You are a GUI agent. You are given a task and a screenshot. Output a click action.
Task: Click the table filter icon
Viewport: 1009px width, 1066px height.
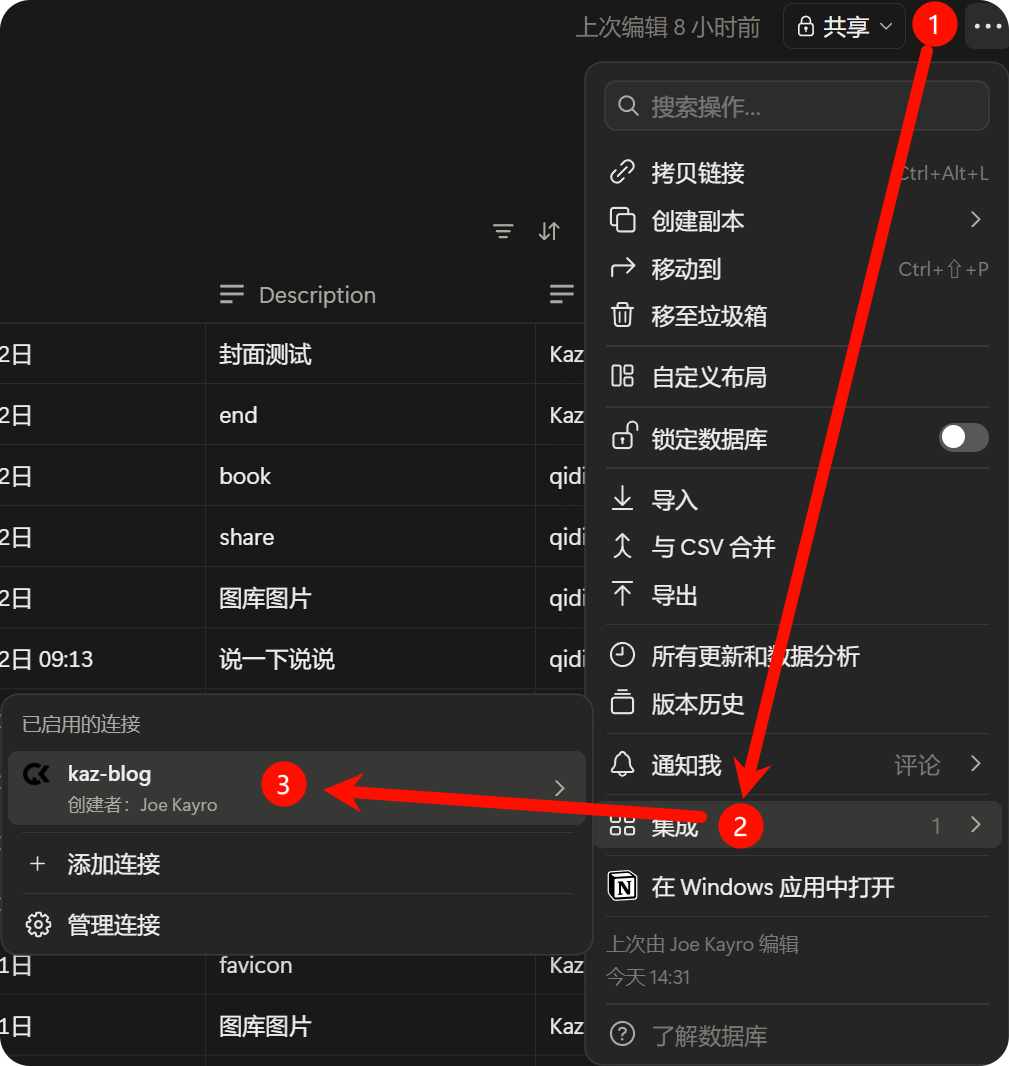[503, 231]
